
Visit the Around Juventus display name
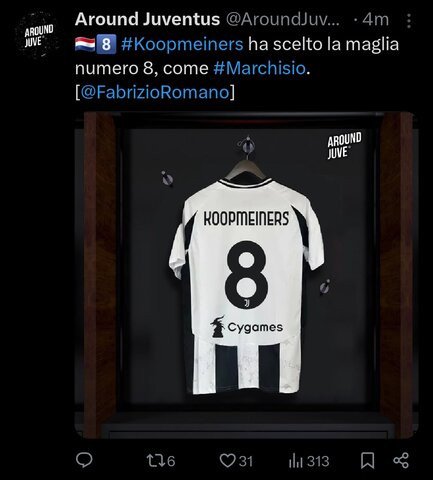click(147, 19)
